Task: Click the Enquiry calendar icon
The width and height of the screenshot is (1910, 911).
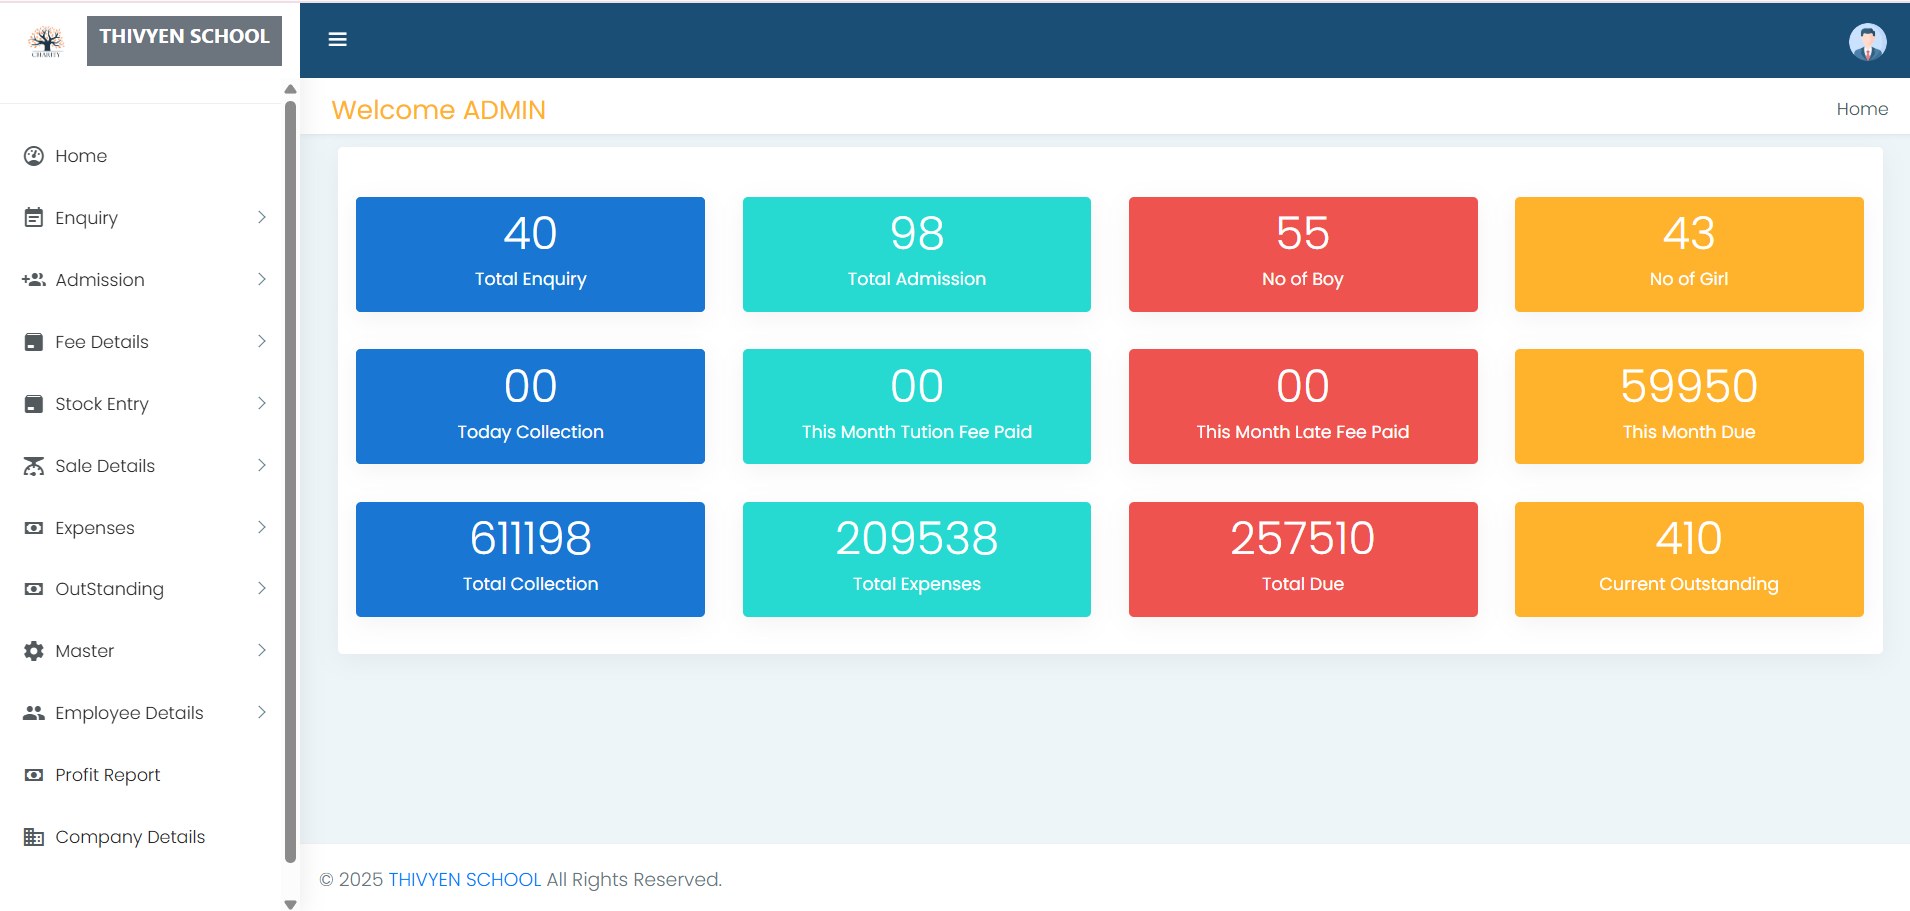Action: 34,218
